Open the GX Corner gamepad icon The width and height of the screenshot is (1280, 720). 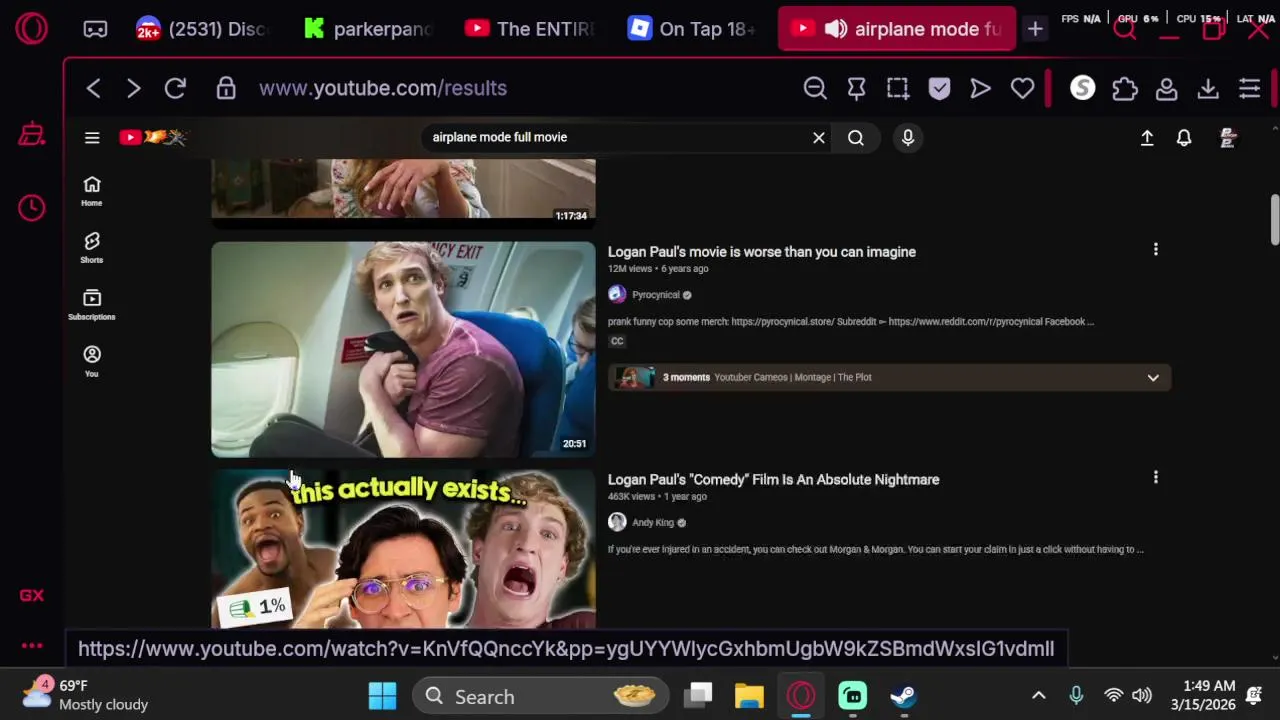95,29
